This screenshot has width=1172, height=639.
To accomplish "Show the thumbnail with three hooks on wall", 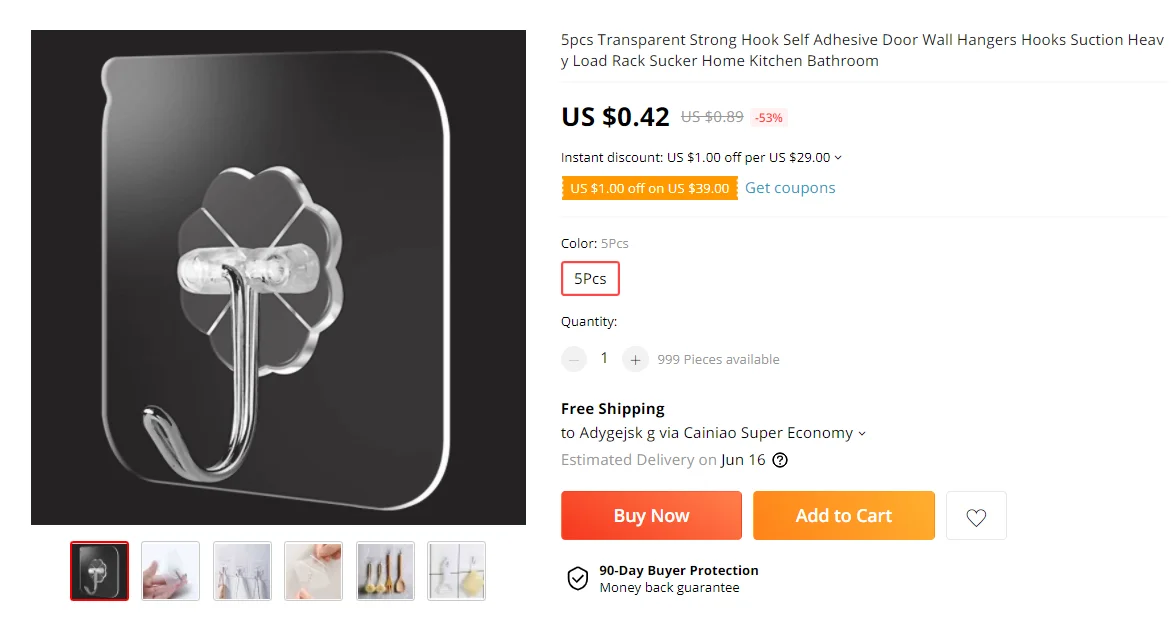I will tap(242, 571).
